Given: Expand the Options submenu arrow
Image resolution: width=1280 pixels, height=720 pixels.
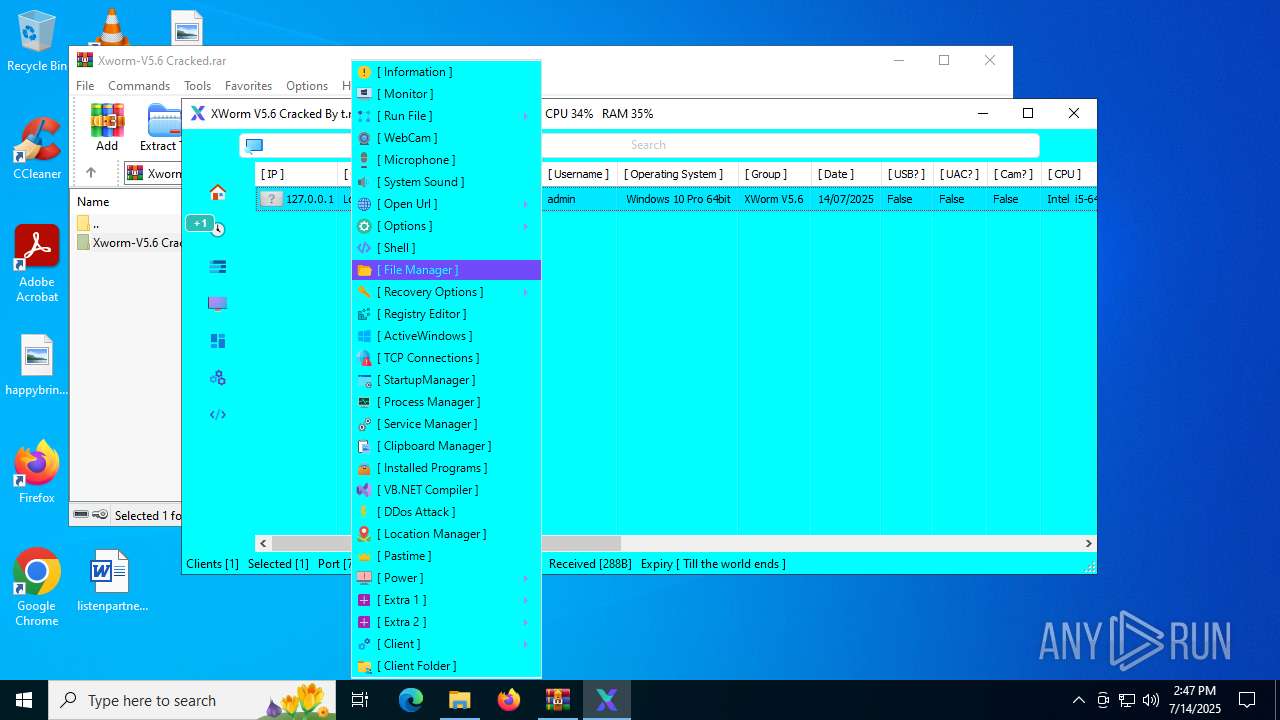Looking at the screenshot, I should point(525,226).
